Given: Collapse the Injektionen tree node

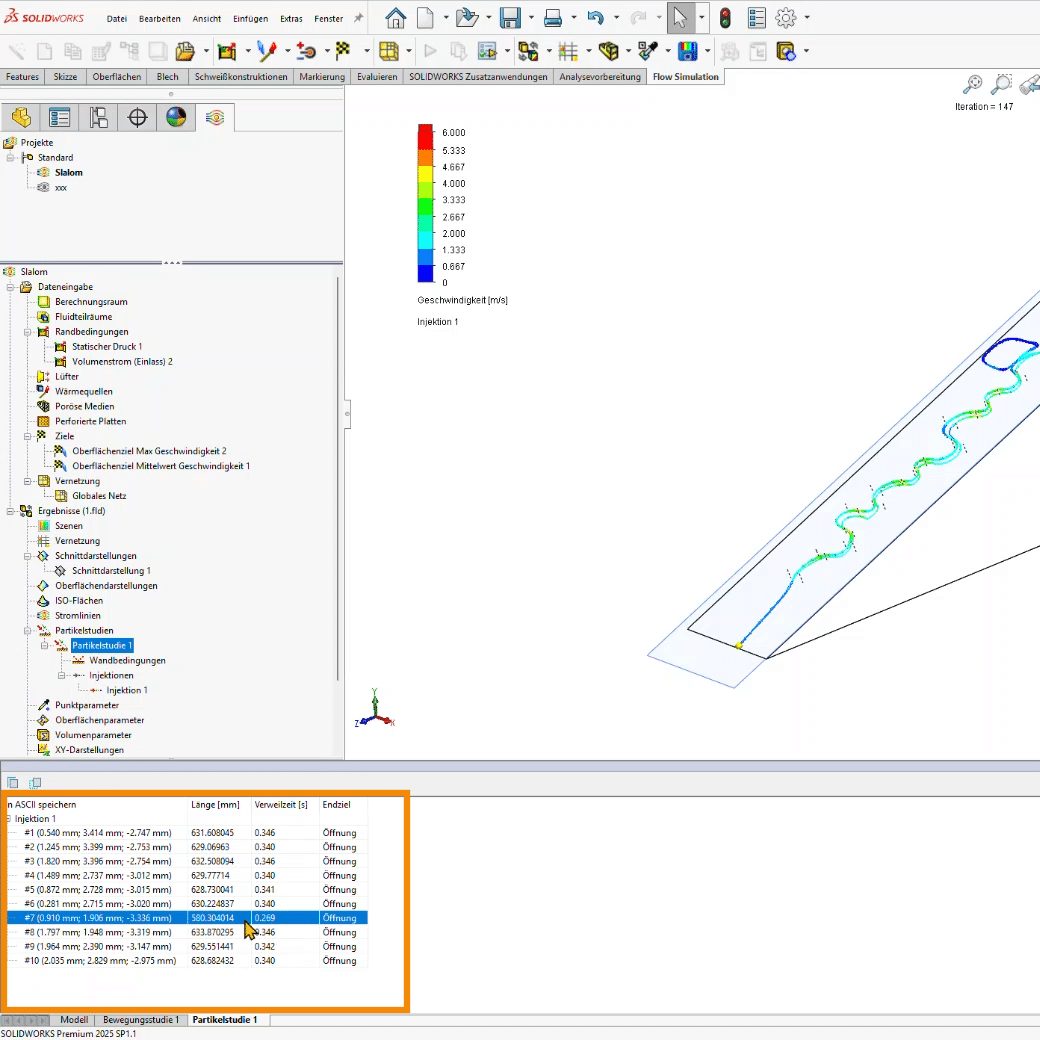Looking at the screenshot, I should 63,676.
